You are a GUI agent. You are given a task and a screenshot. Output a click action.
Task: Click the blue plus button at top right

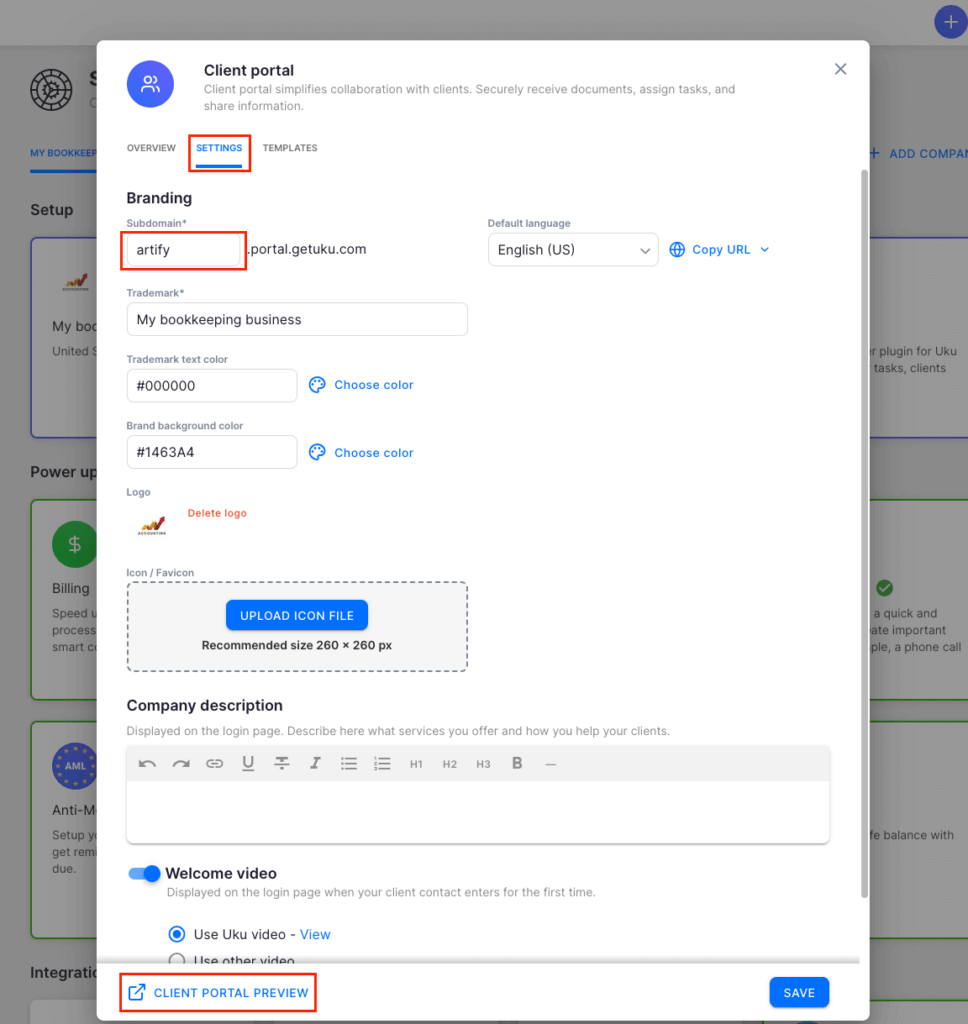(950, 22)
